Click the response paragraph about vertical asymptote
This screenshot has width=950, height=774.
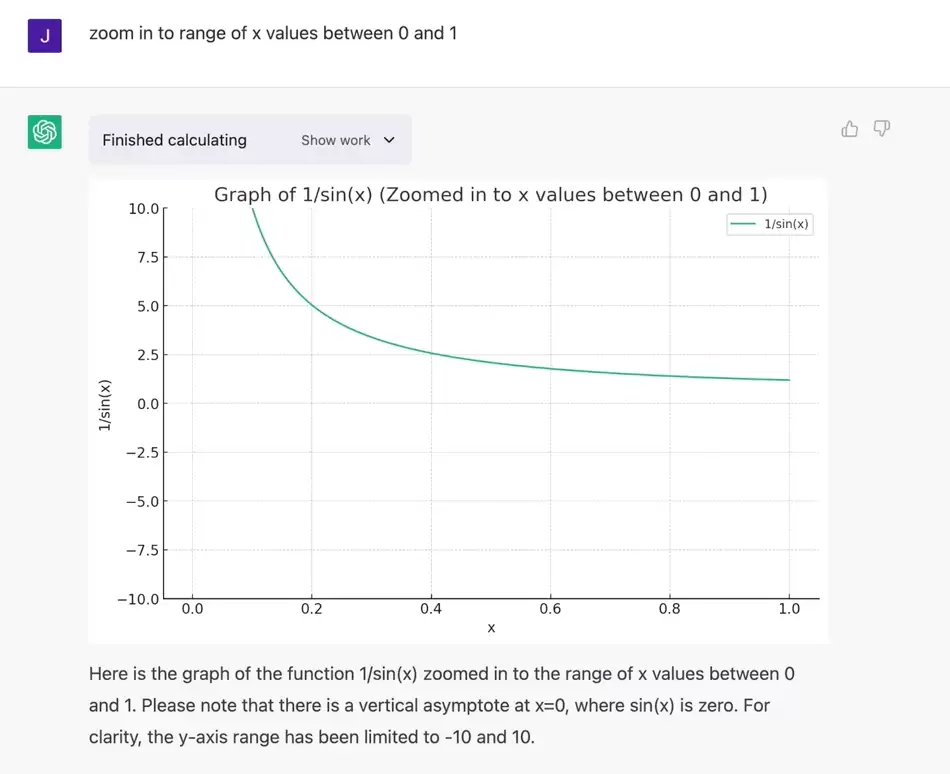(x=442, y=706)
